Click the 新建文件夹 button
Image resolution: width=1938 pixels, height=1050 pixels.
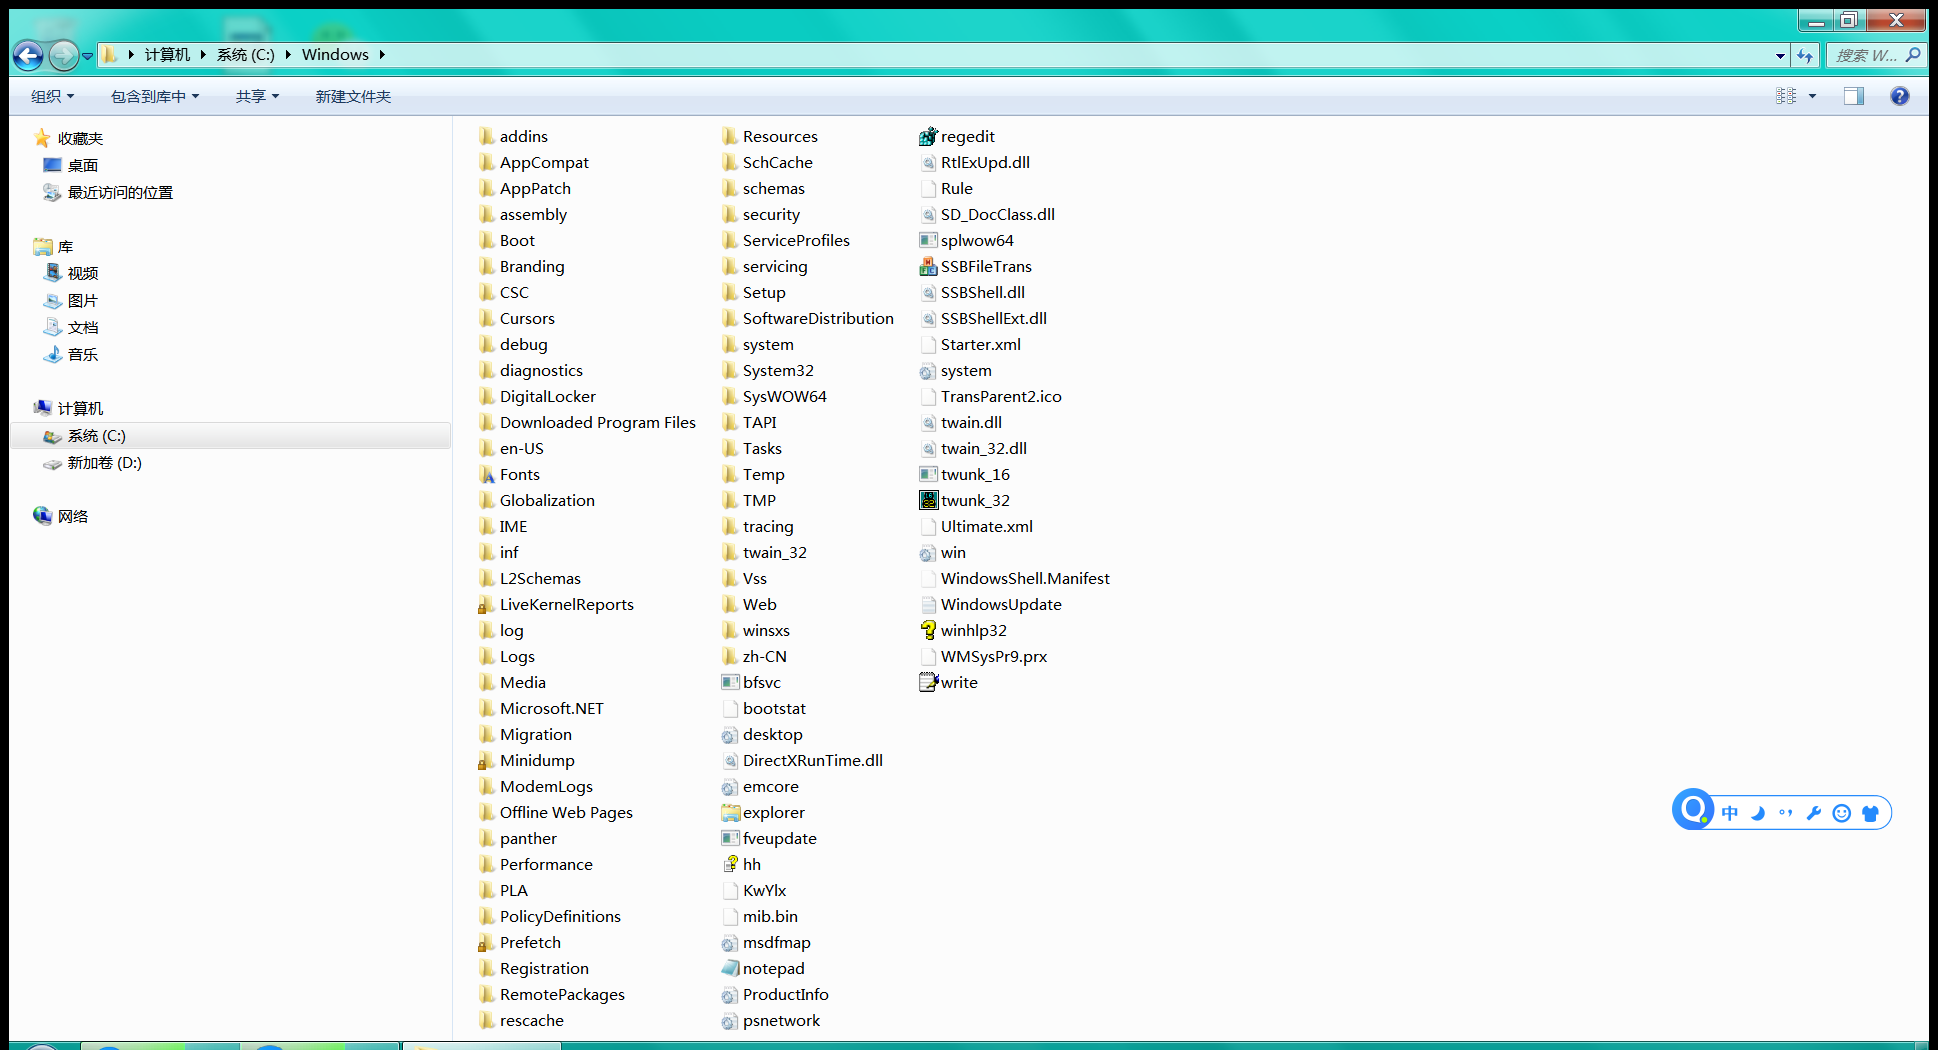pos(353,96)
